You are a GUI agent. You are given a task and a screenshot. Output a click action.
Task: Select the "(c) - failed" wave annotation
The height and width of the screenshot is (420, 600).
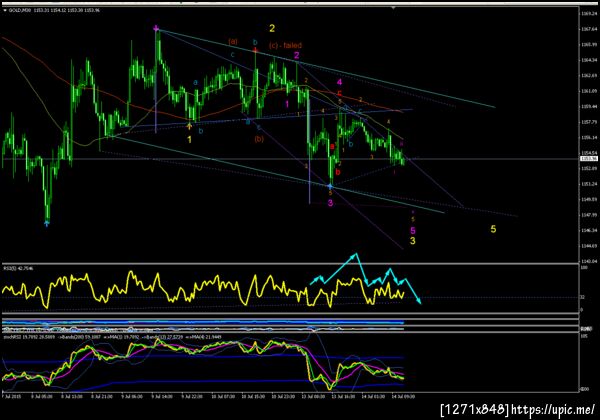pos(285,46)
